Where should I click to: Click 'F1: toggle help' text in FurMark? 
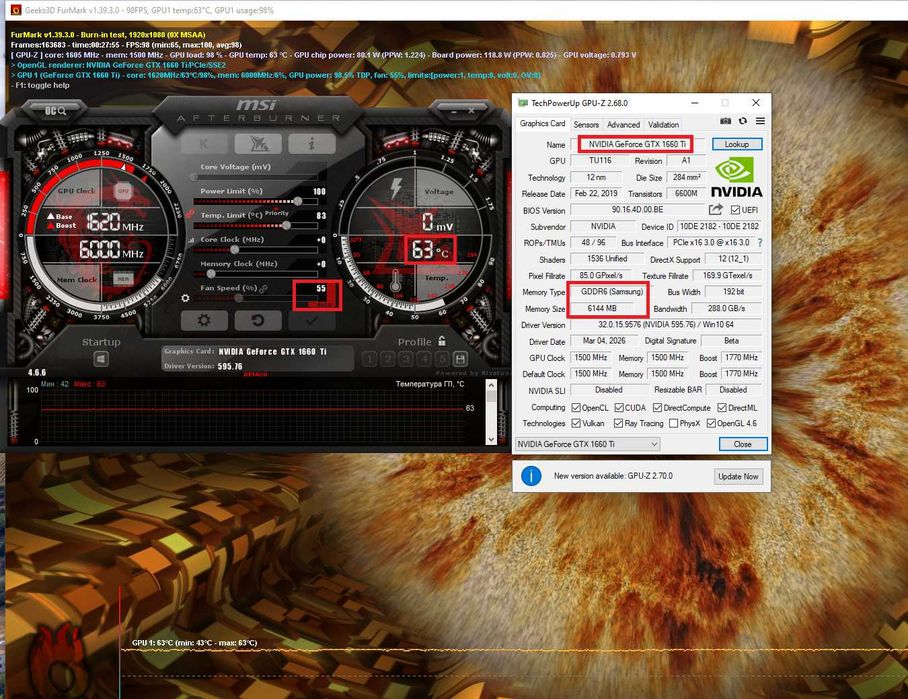click(40, 85)
